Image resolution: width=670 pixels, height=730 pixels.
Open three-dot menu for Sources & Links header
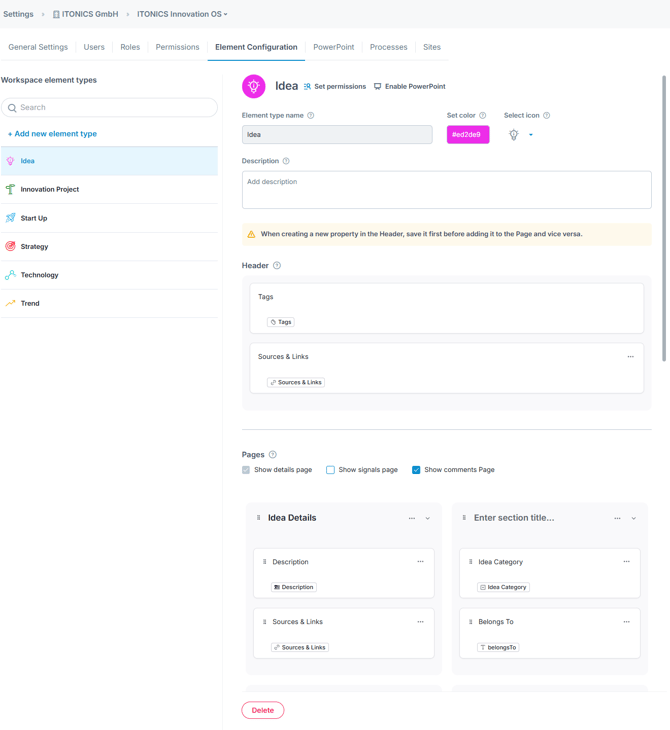[x=630, y=357]
